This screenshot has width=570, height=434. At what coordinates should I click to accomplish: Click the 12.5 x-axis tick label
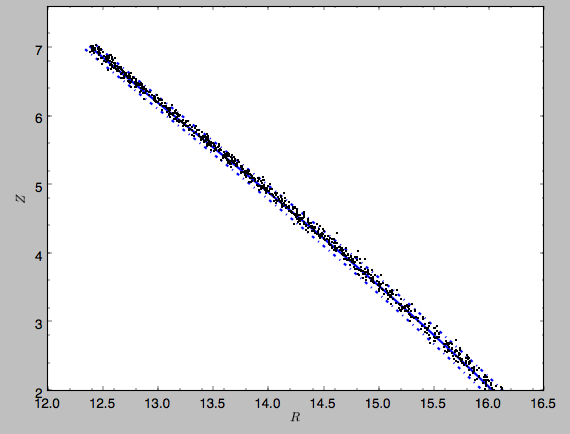103,403
